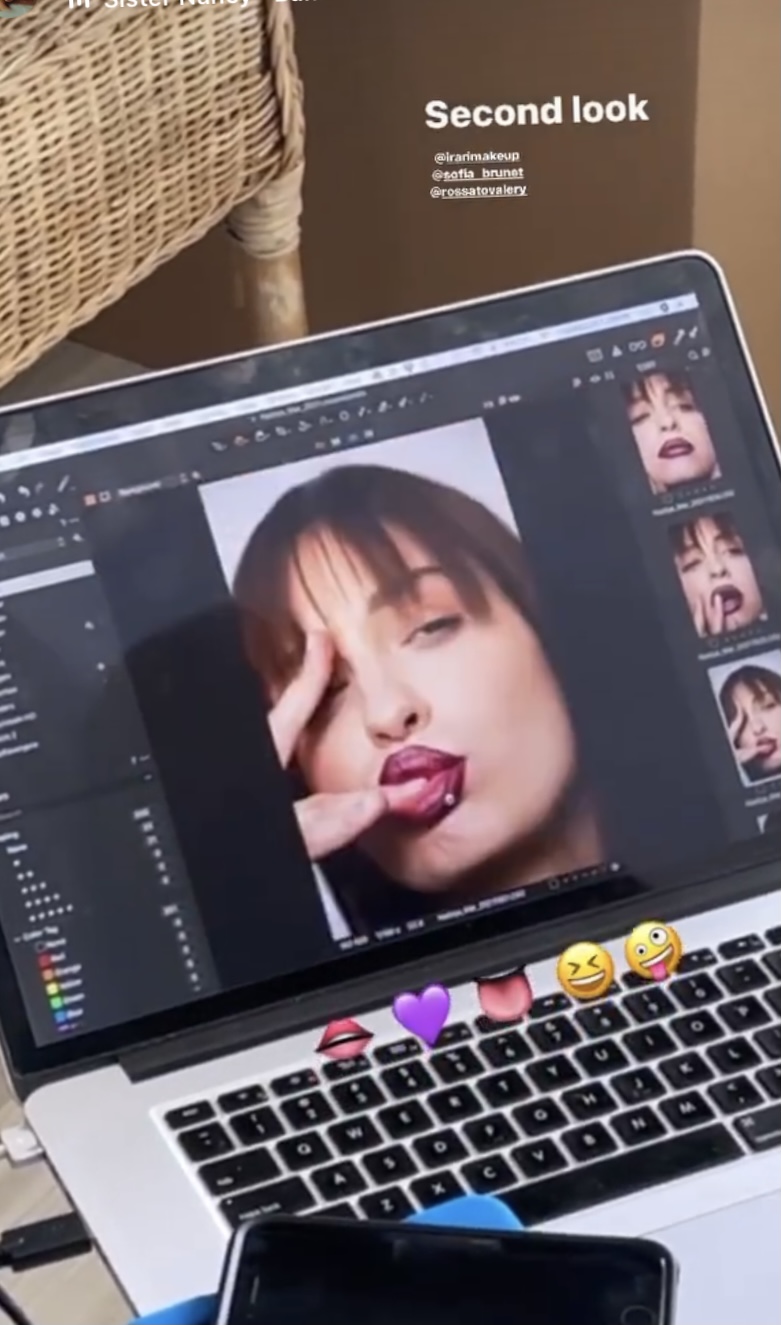Image resolution: width=781 pixels, height=1325 pixels.
Task: Click the exposure warning triangle icon
Action: pyautogui.click(x=616, y=351)
